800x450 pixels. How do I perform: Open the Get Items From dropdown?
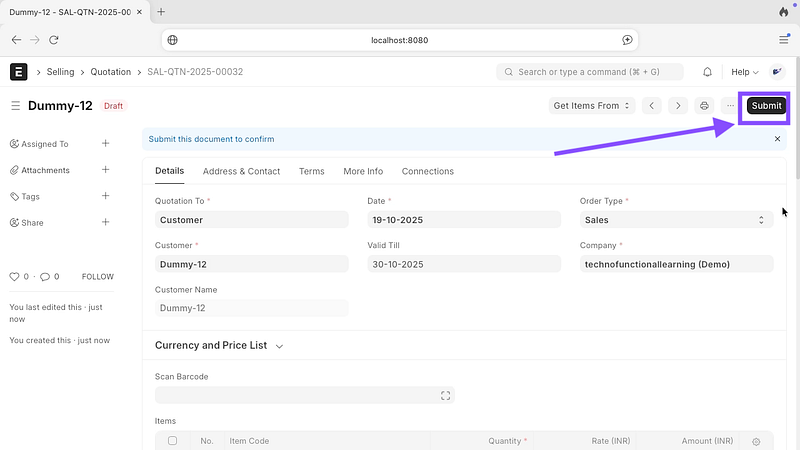[593, 106]
